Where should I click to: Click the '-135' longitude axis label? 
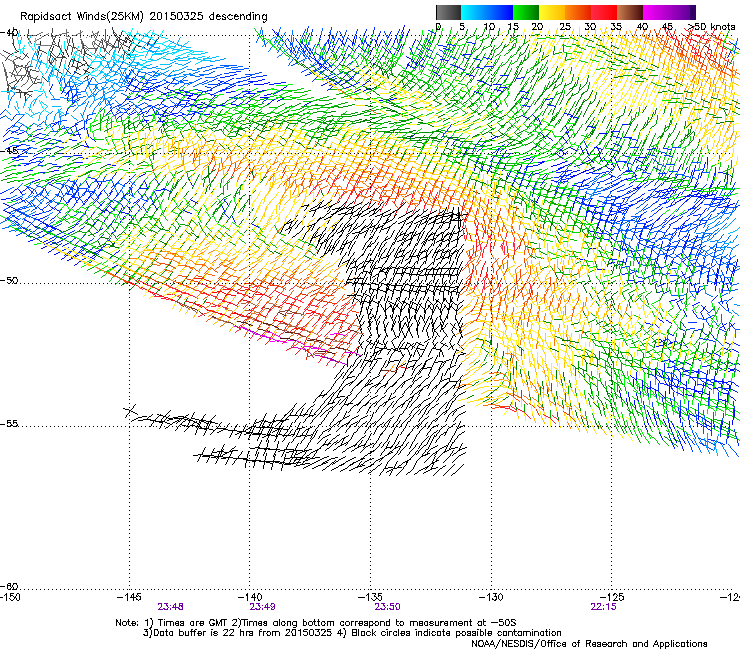click(370, 597)
